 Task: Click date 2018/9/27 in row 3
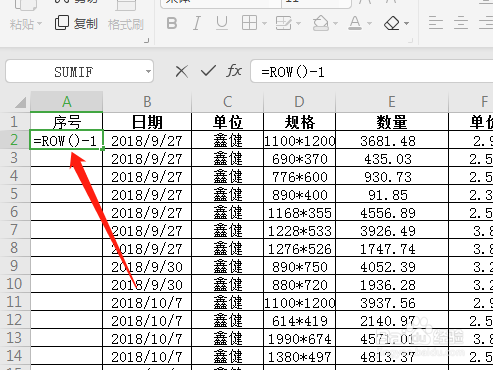coord(147,158)
